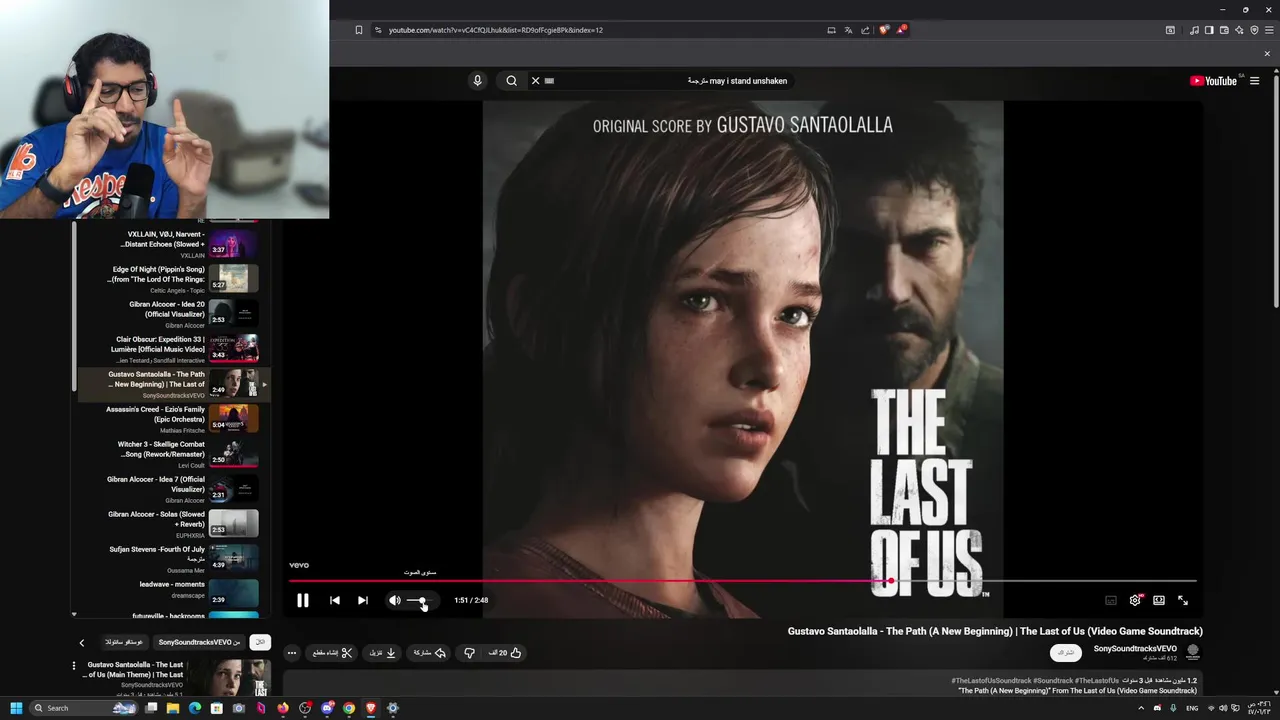Open SonySoundtracksVEVO channel name link

(1135, 649)
